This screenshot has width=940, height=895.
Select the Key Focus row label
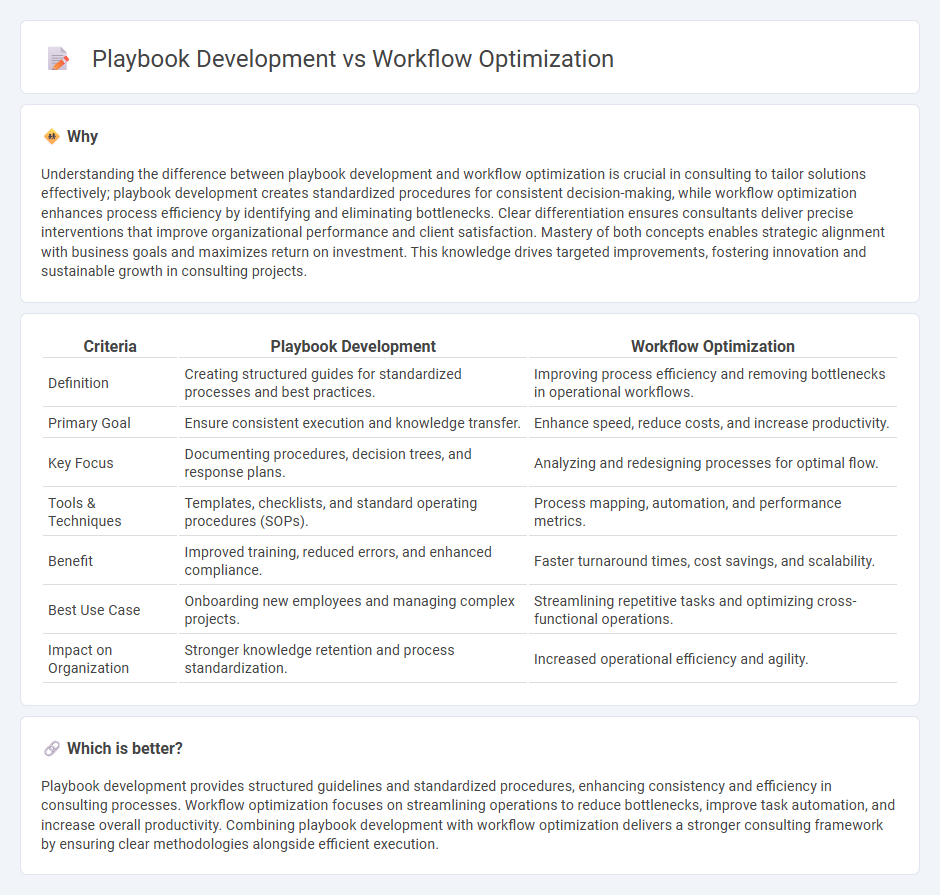[x=81, y=463]
